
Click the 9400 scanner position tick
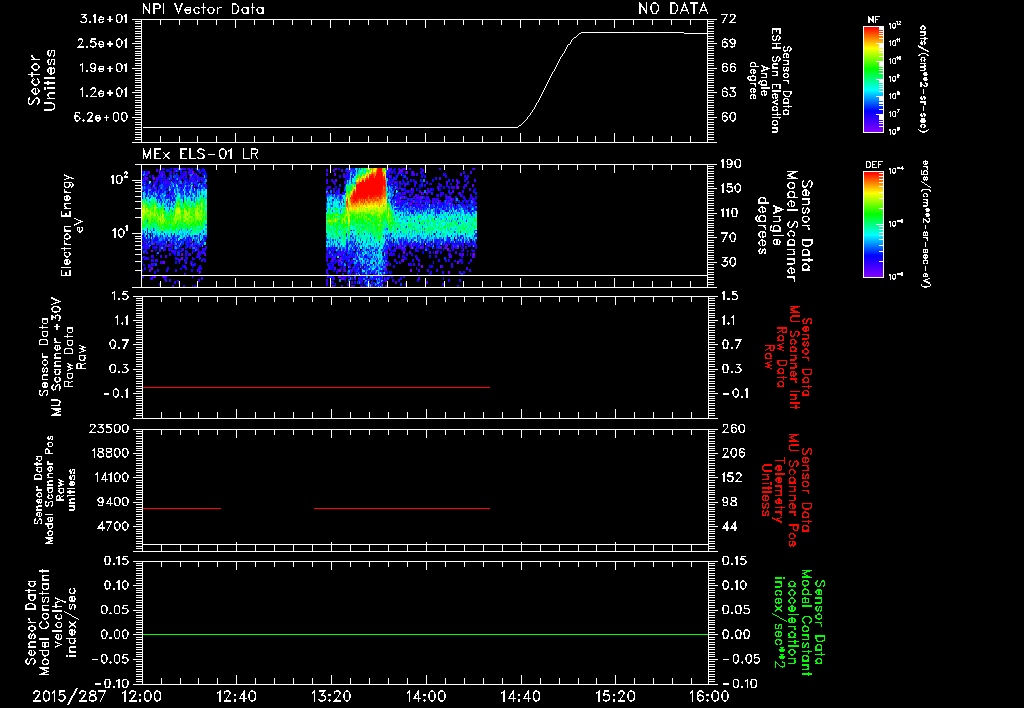(x=114, y=502)
